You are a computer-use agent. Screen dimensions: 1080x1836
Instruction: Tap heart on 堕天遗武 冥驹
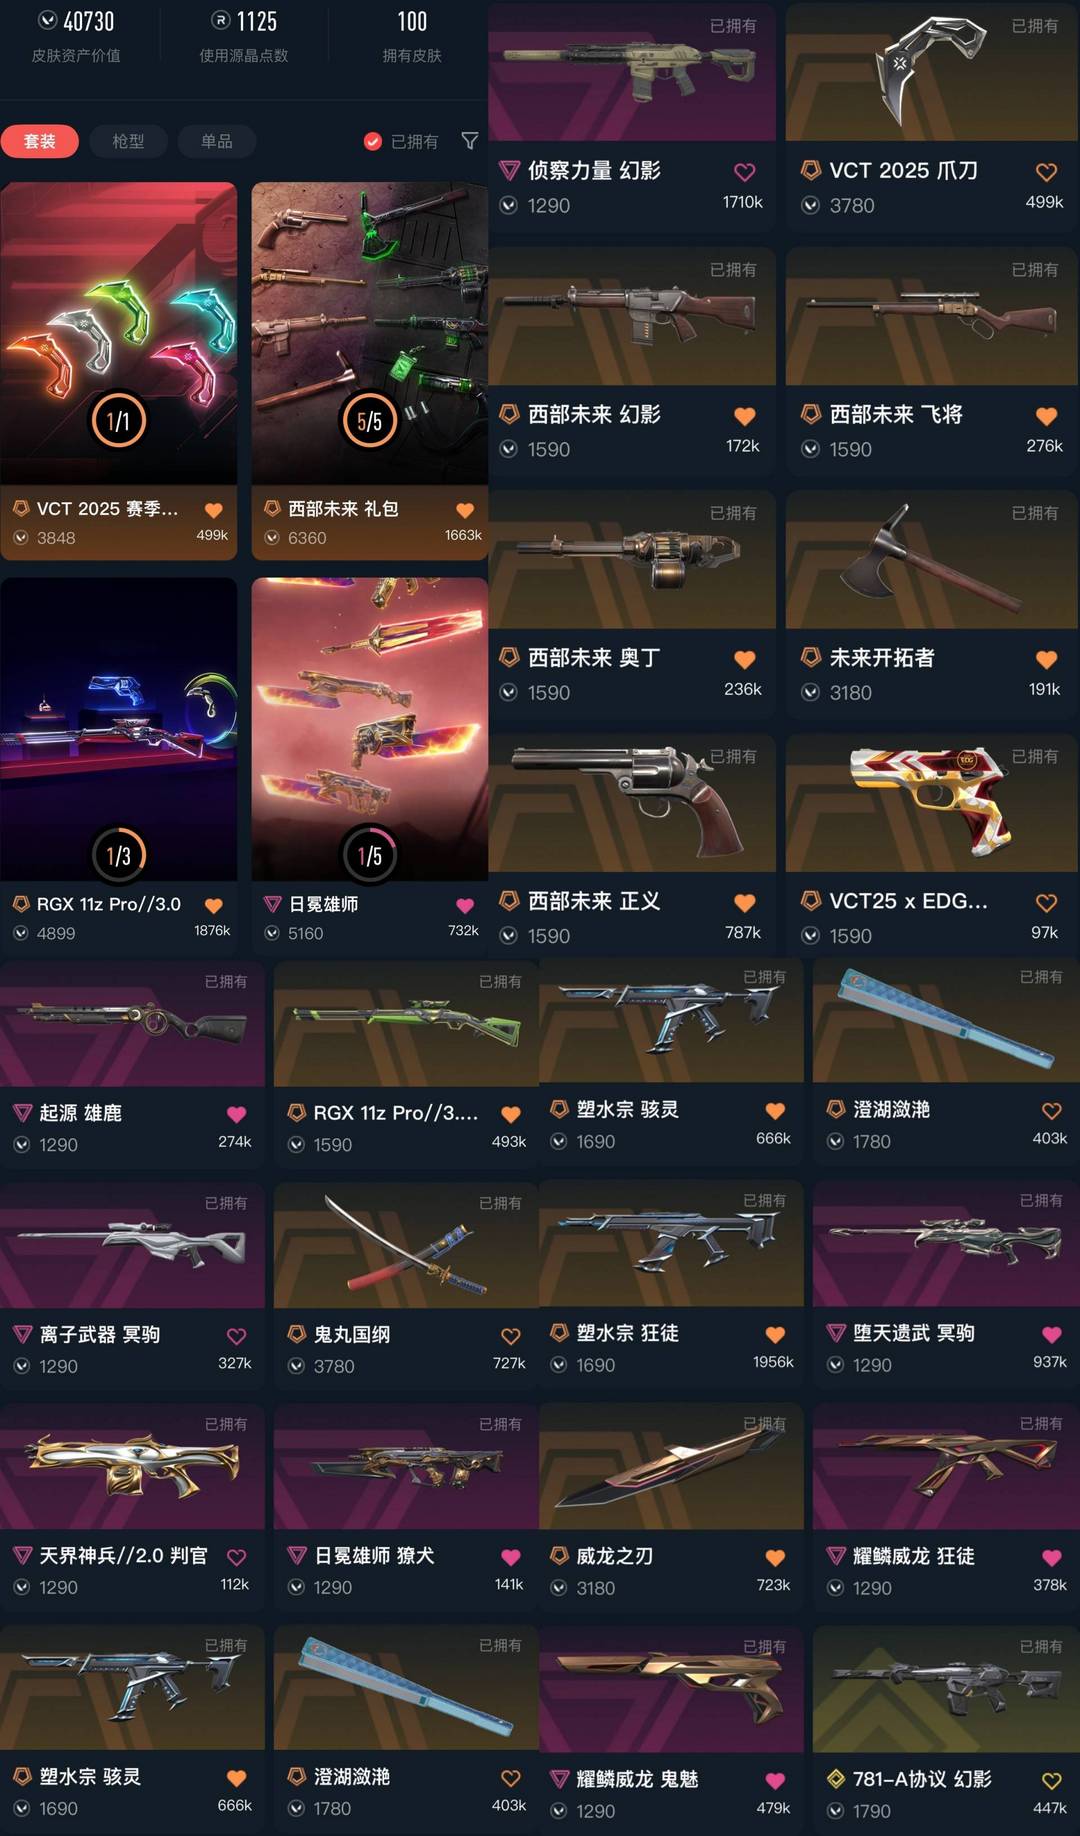pyautogui.click(x=1051, y=1334)
